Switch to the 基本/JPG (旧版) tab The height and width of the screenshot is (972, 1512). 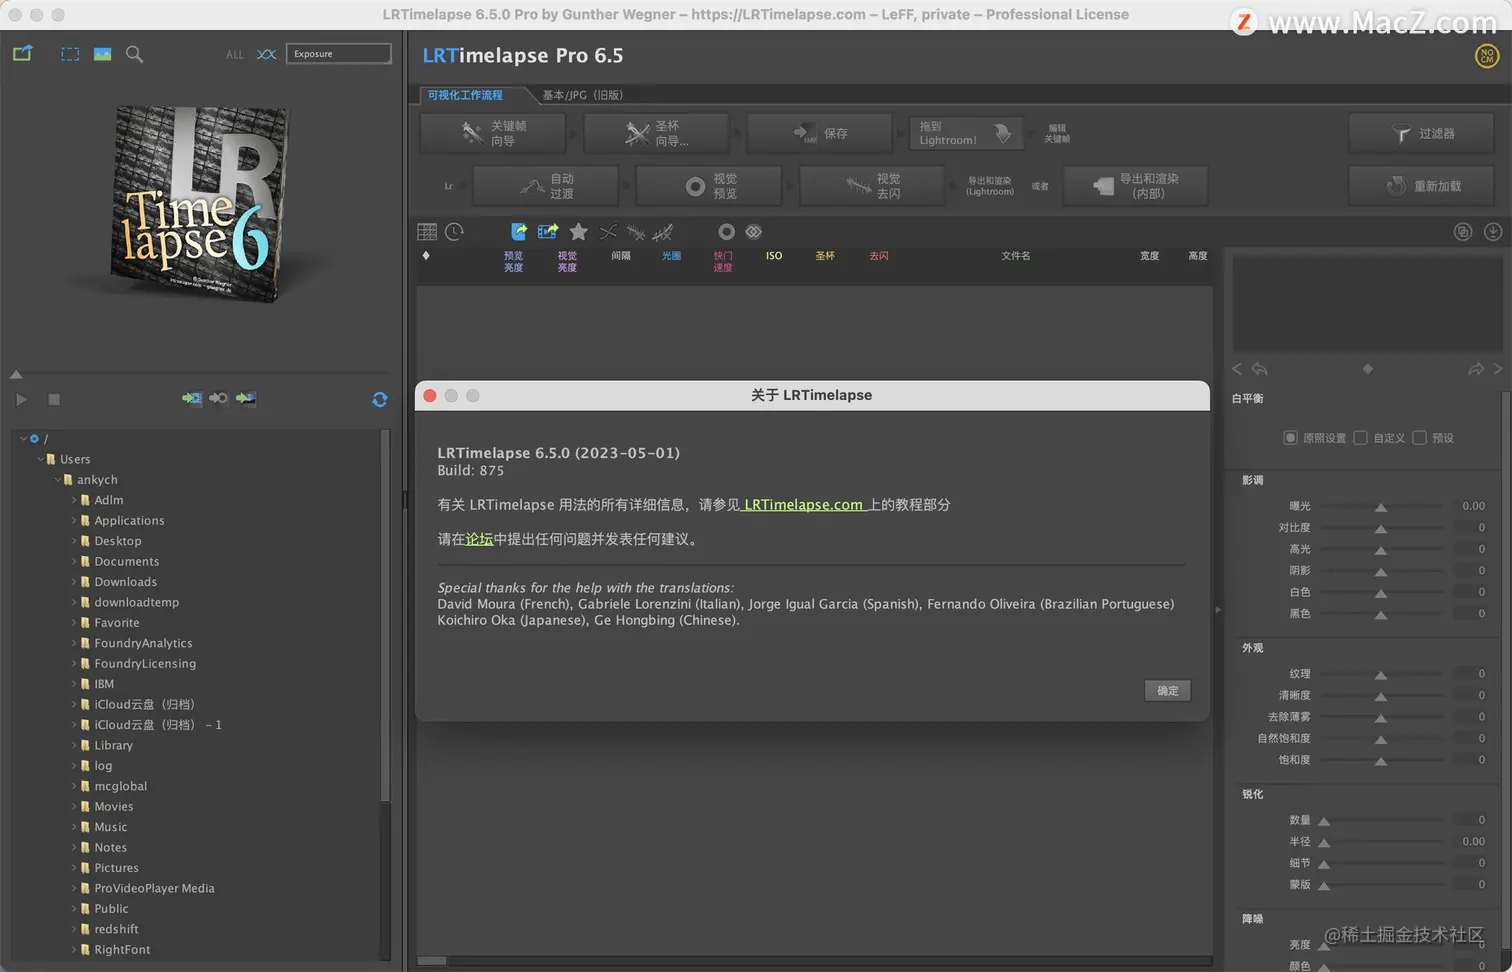click(x=583, y=95)
